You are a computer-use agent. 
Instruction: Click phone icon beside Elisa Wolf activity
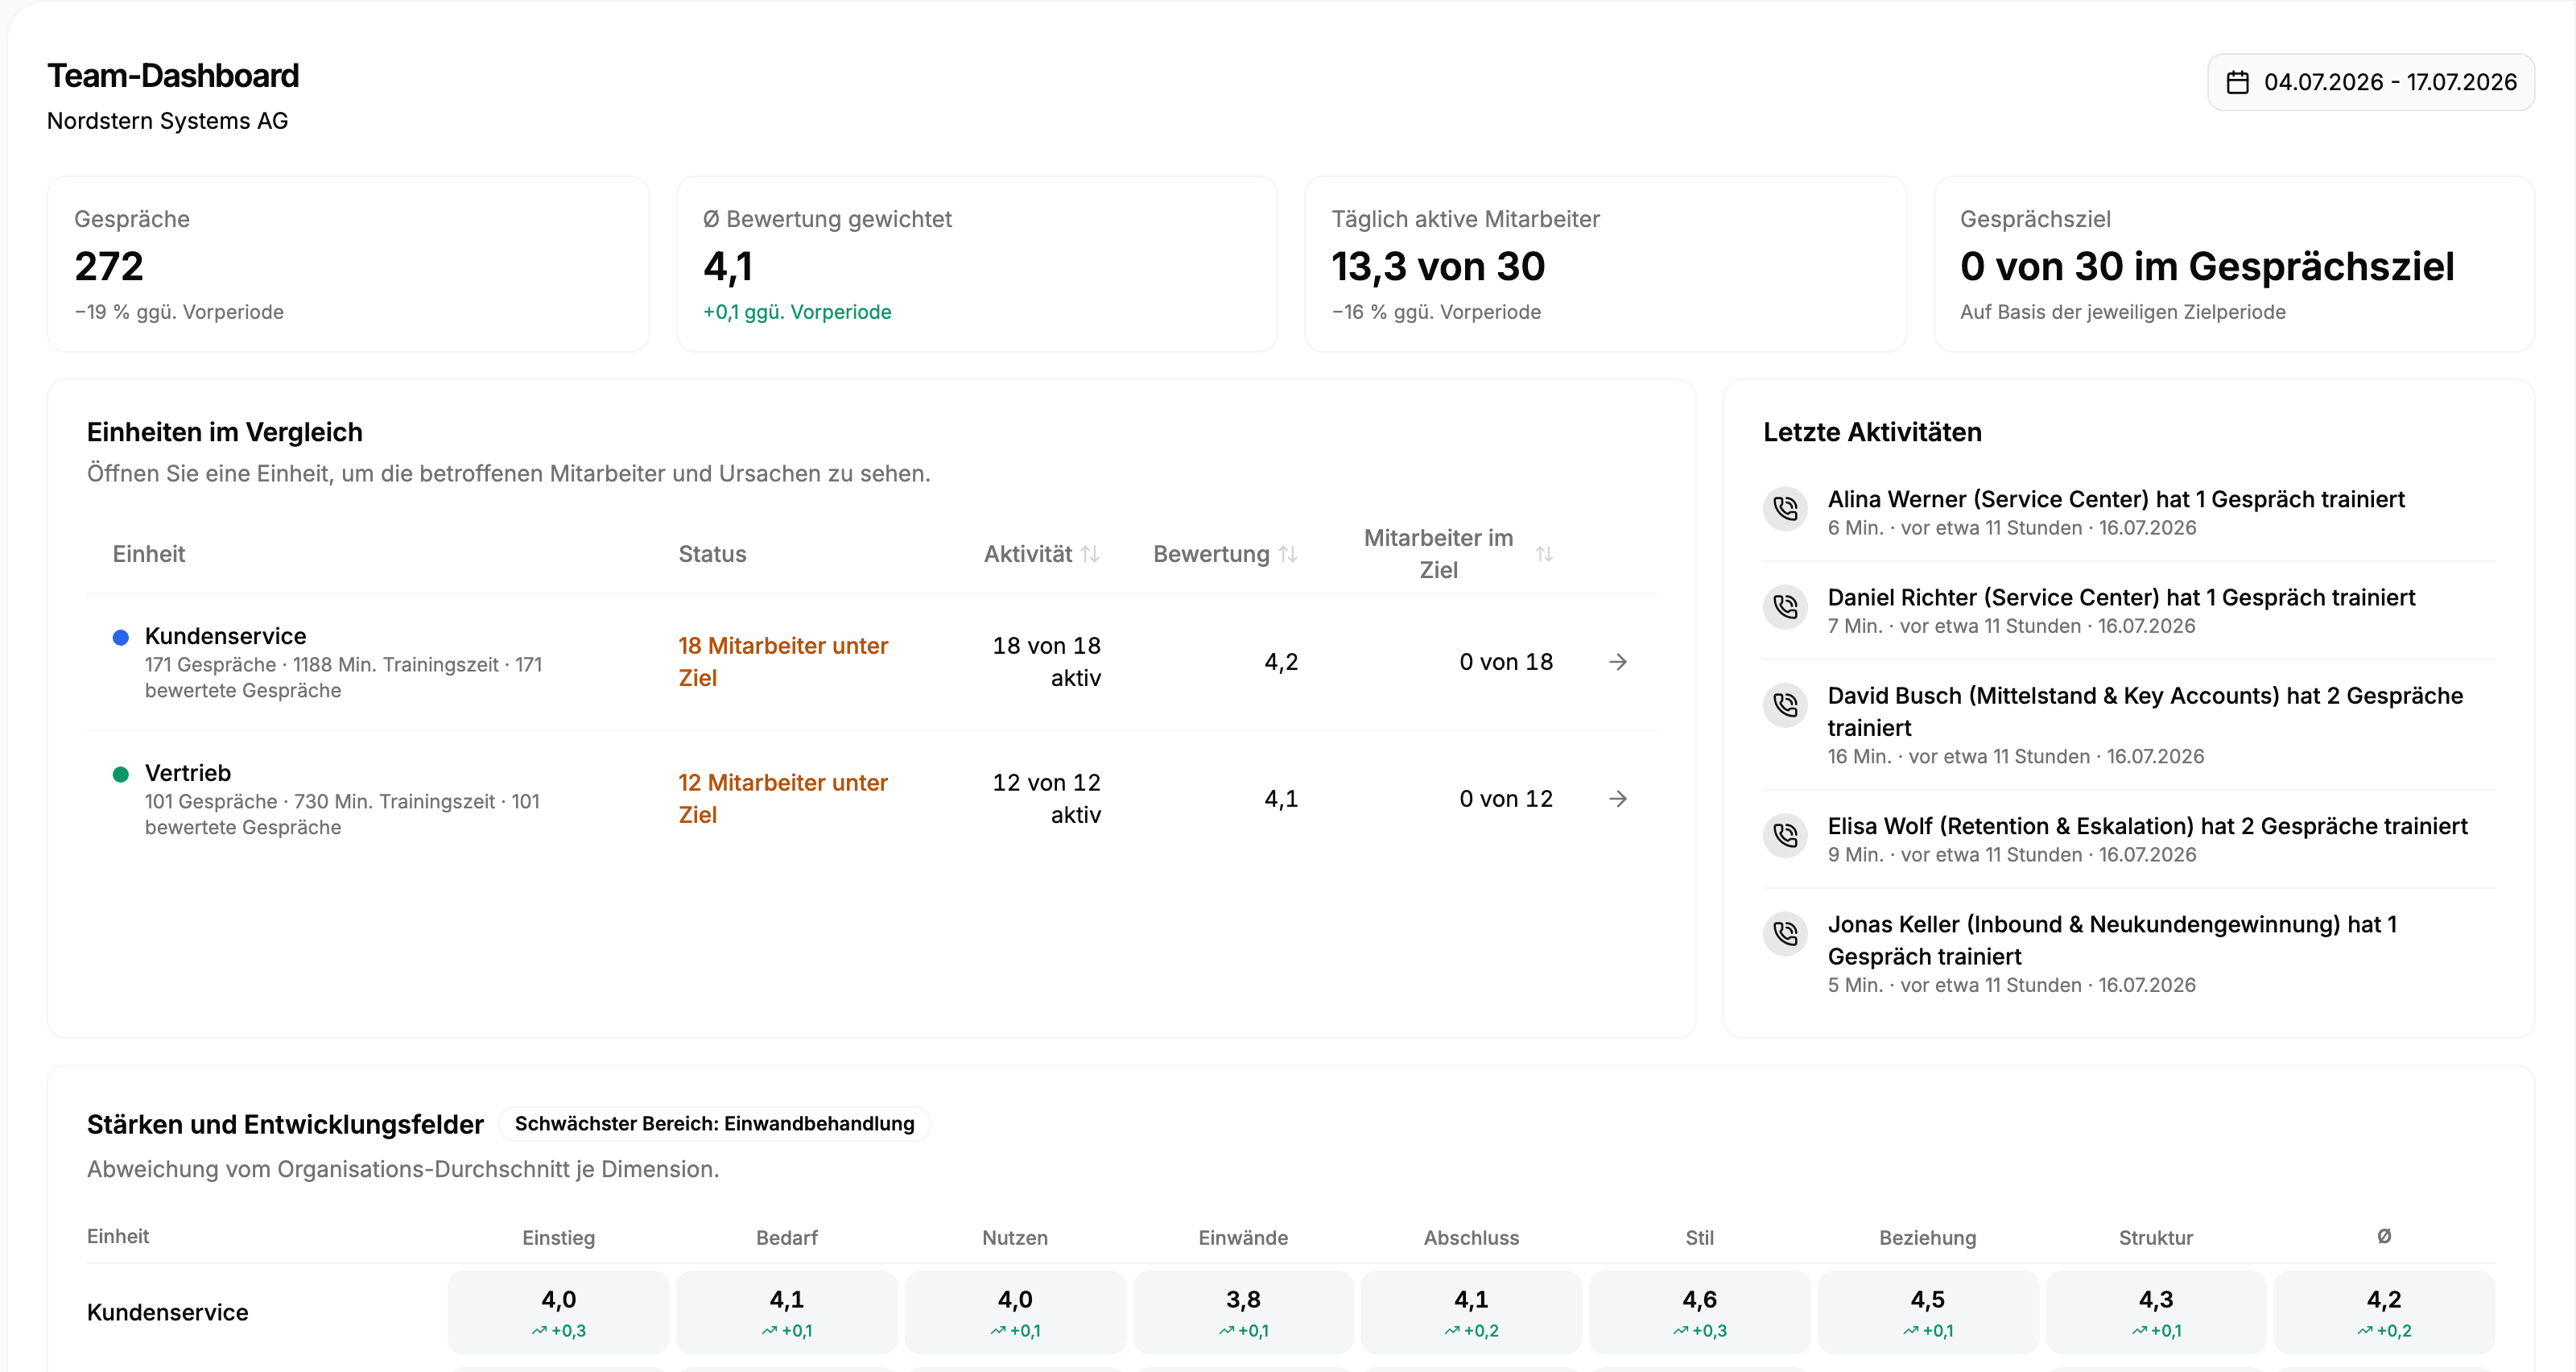pyautogui.click(x=1785, y=836)
